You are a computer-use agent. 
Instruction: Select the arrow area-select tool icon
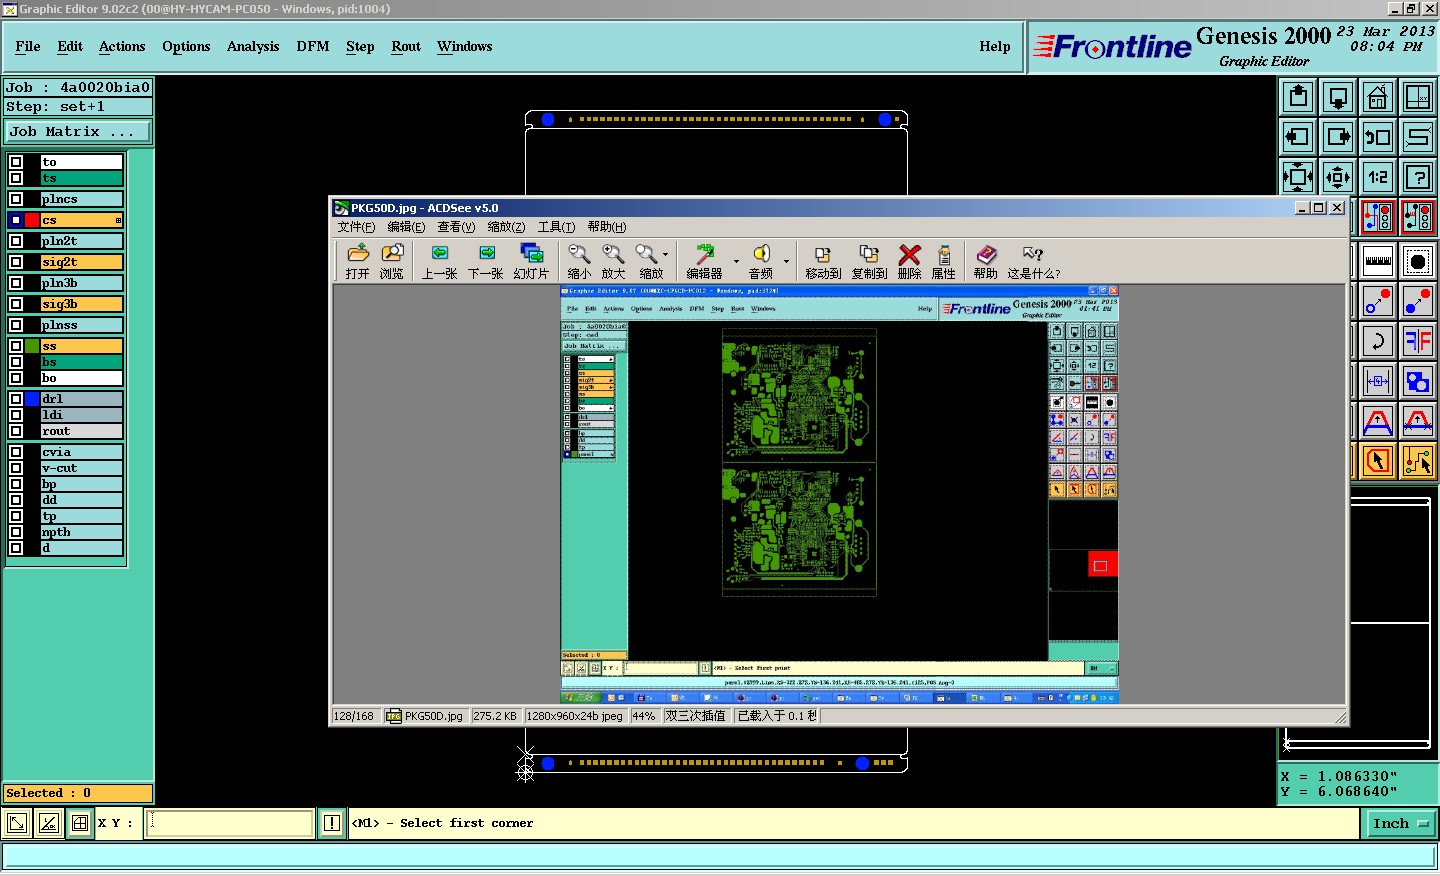(1378, 461)
